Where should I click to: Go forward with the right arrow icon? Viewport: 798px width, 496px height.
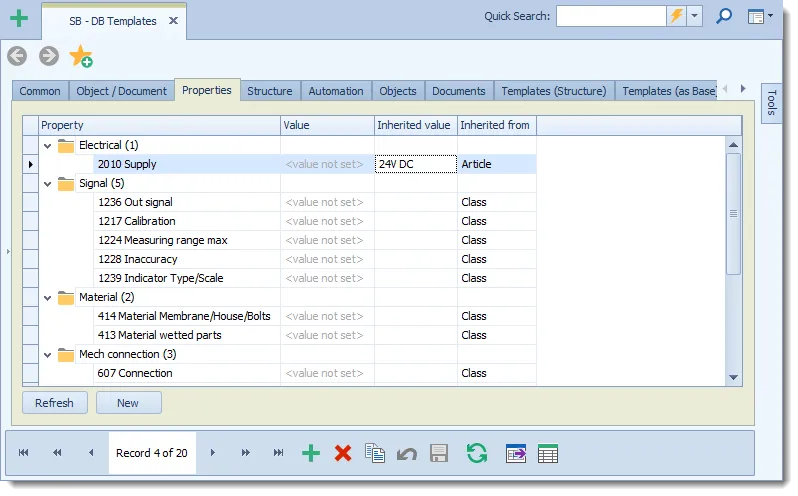pos(49,56)
